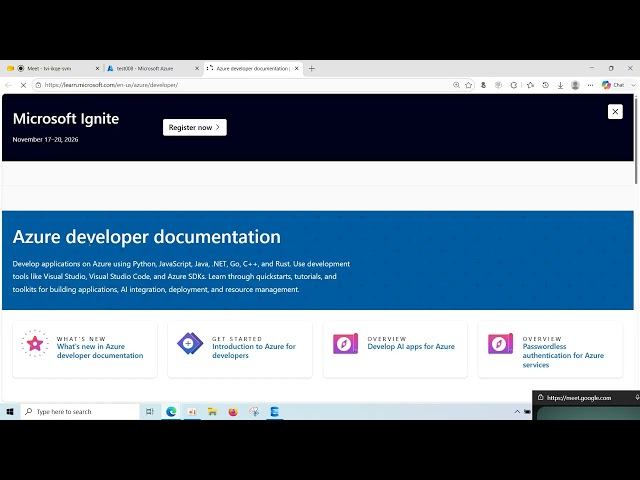Open File Explorer from the taskbar
The width and height of the screenshot is (640, 480).
[x=212, y=411]
